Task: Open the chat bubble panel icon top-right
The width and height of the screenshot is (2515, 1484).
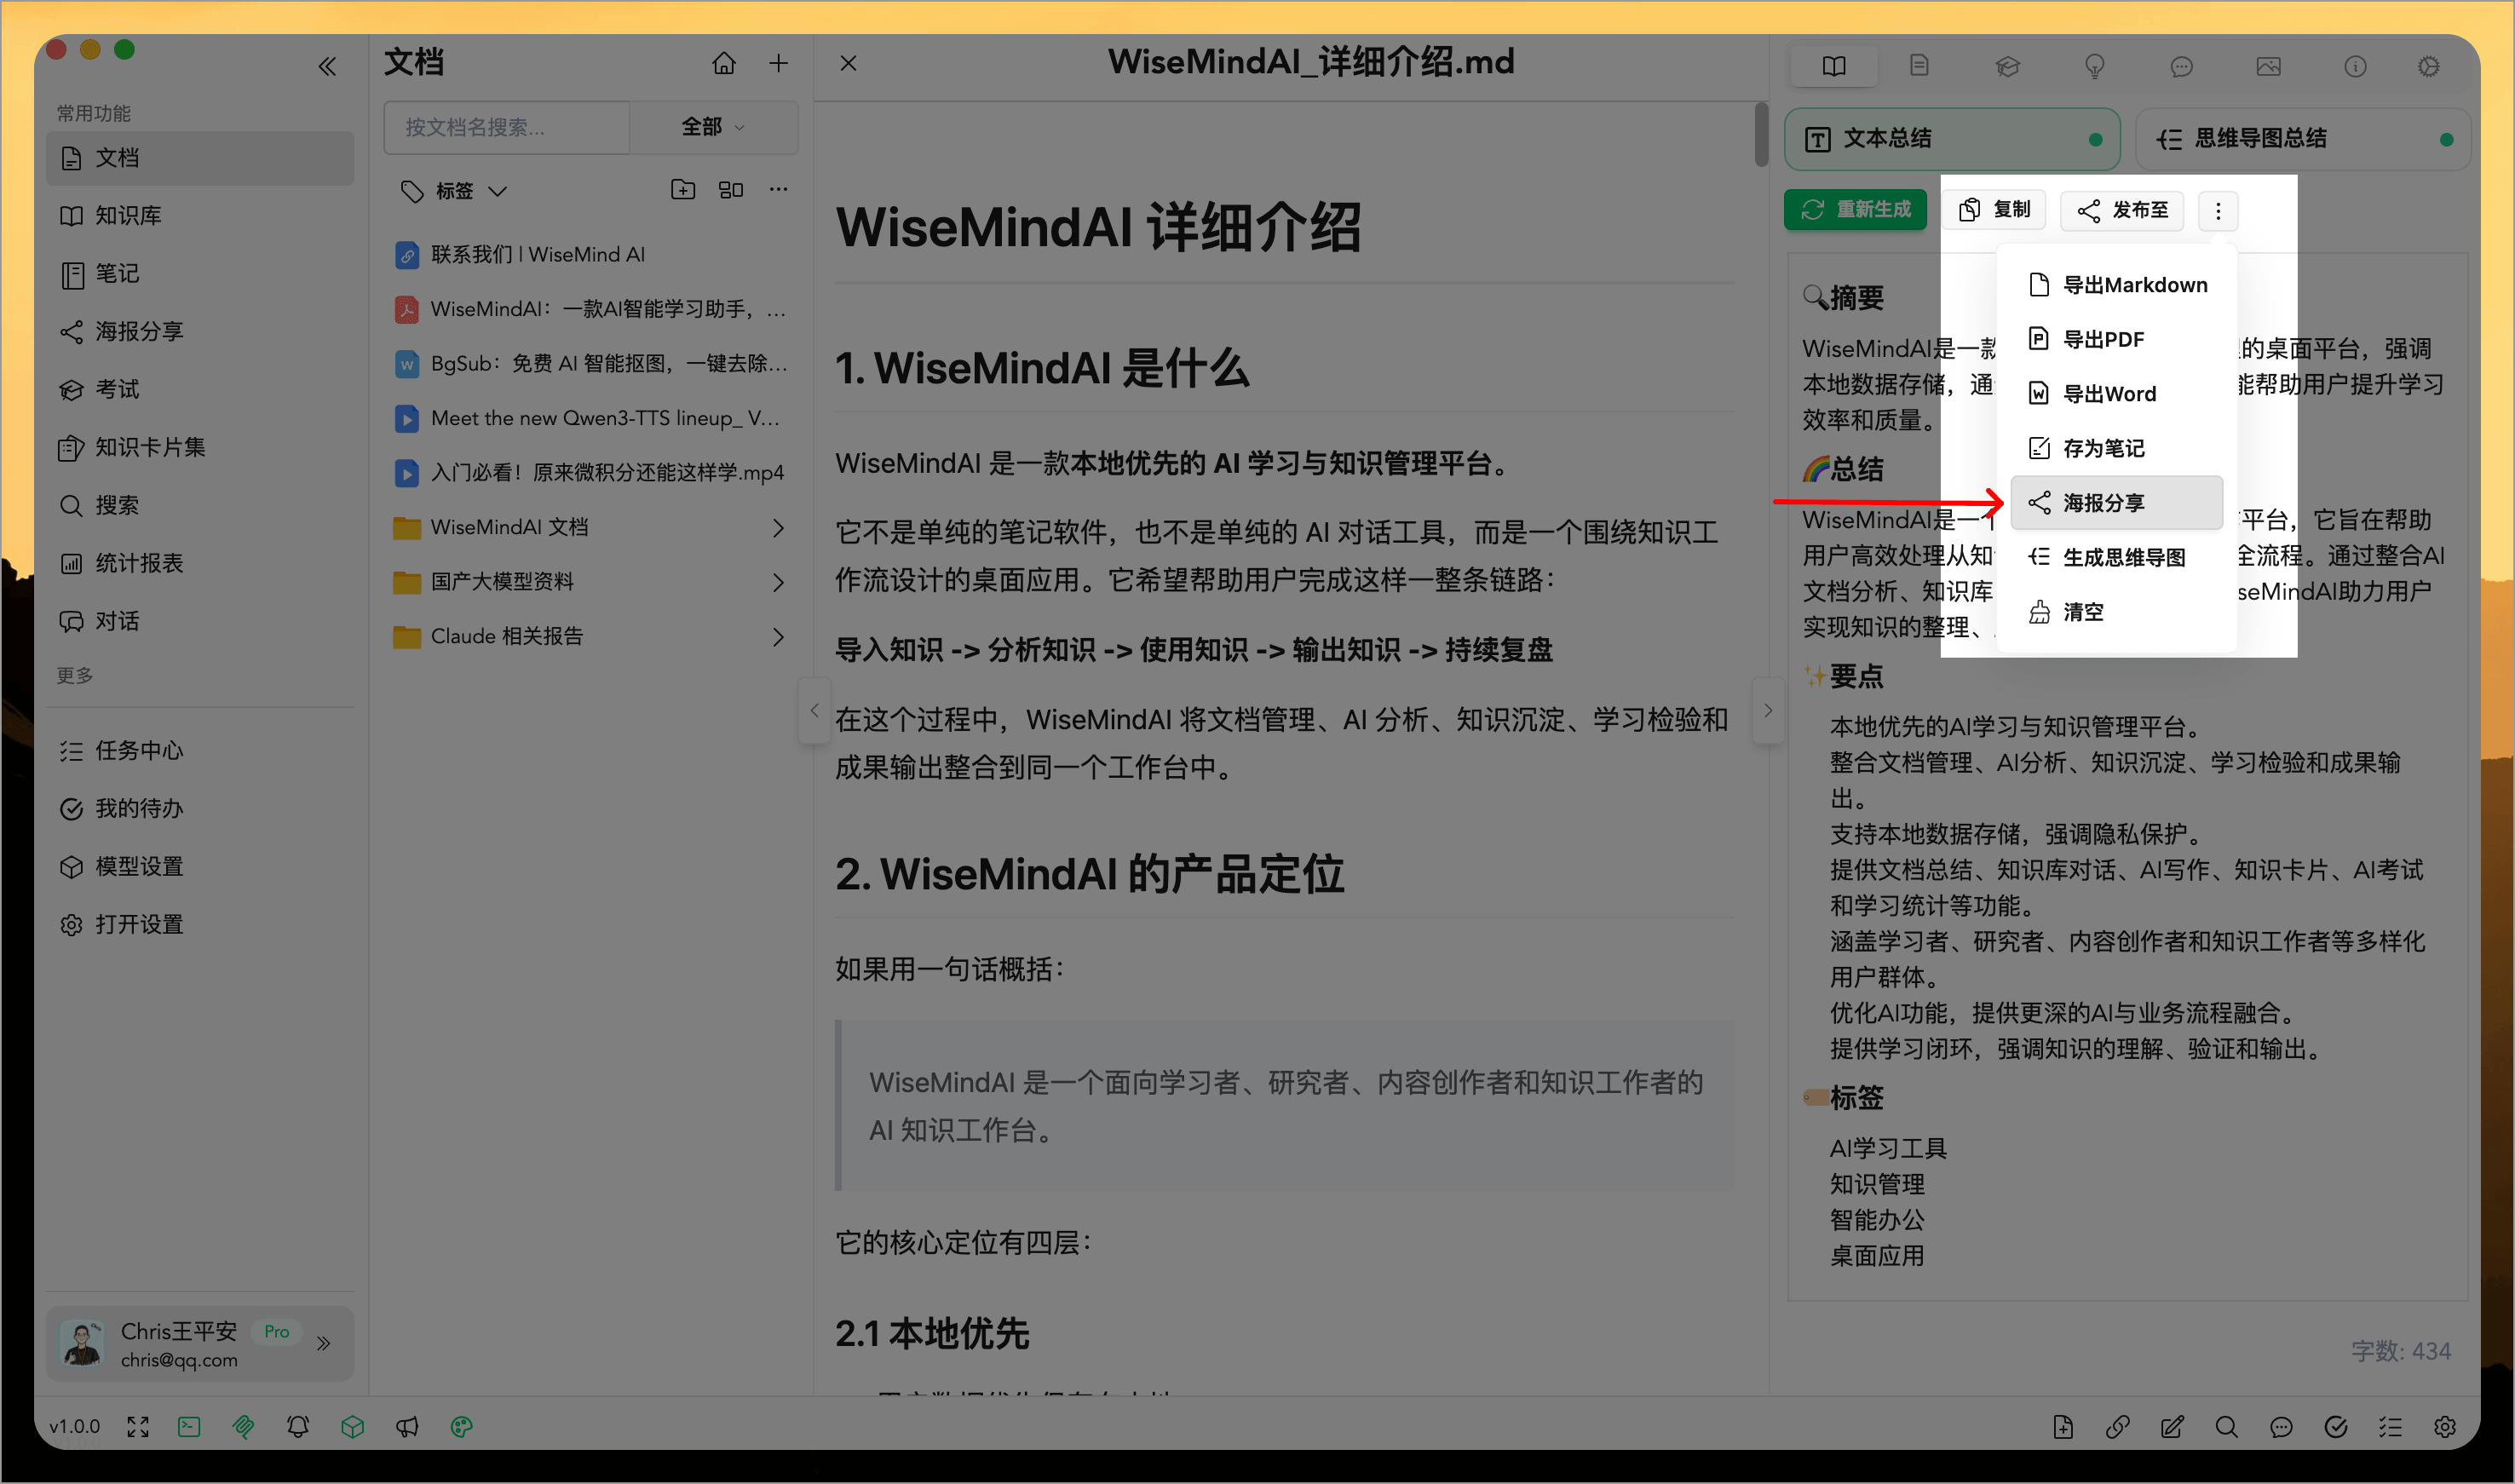Action: pos(2182,66)
